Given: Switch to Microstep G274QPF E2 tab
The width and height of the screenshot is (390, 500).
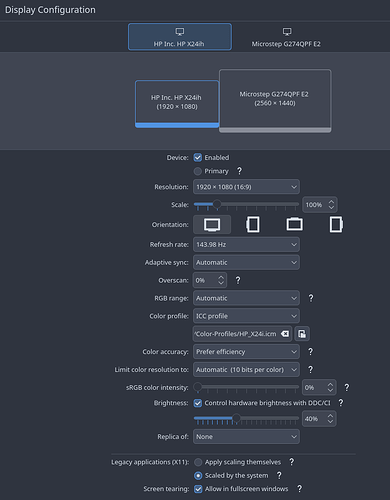Looking at the screenshot, I should pyautogui.click(x=286, y=37).
